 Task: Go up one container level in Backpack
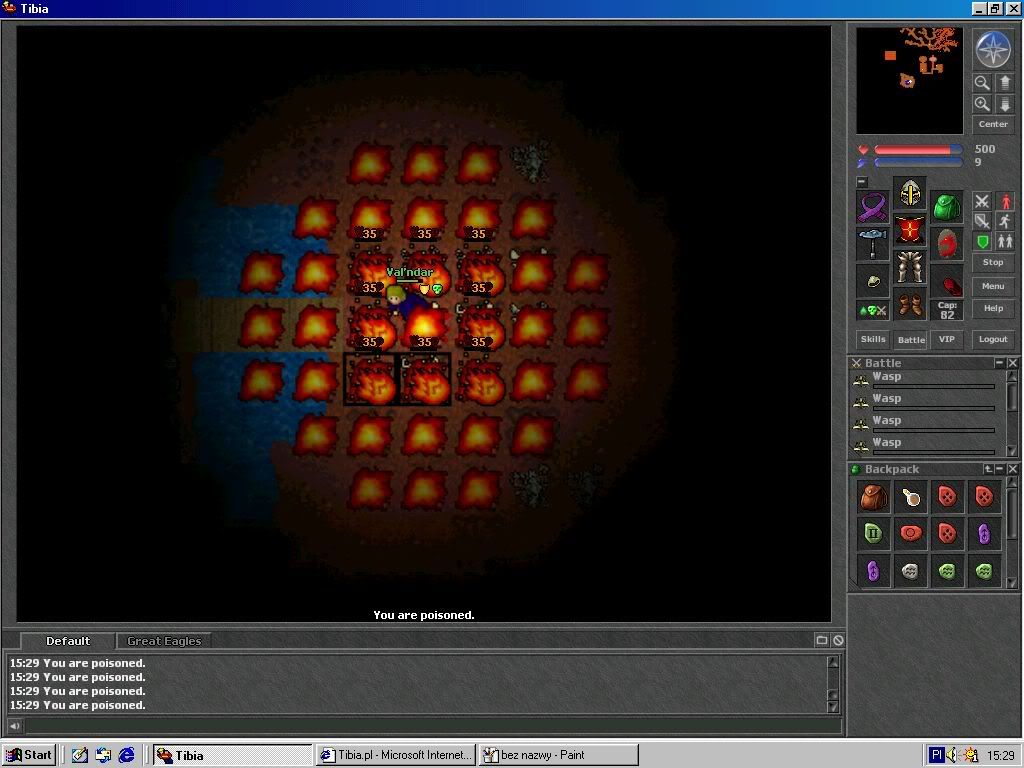(x=988, y=469)
